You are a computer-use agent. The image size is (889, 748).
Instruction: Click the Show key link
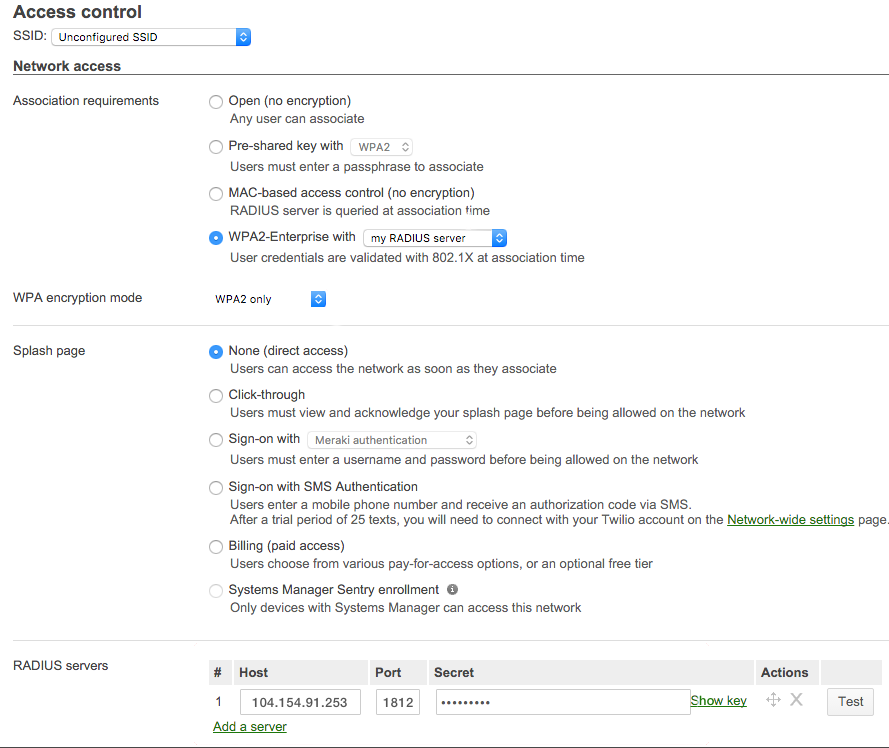click(718, 700)
